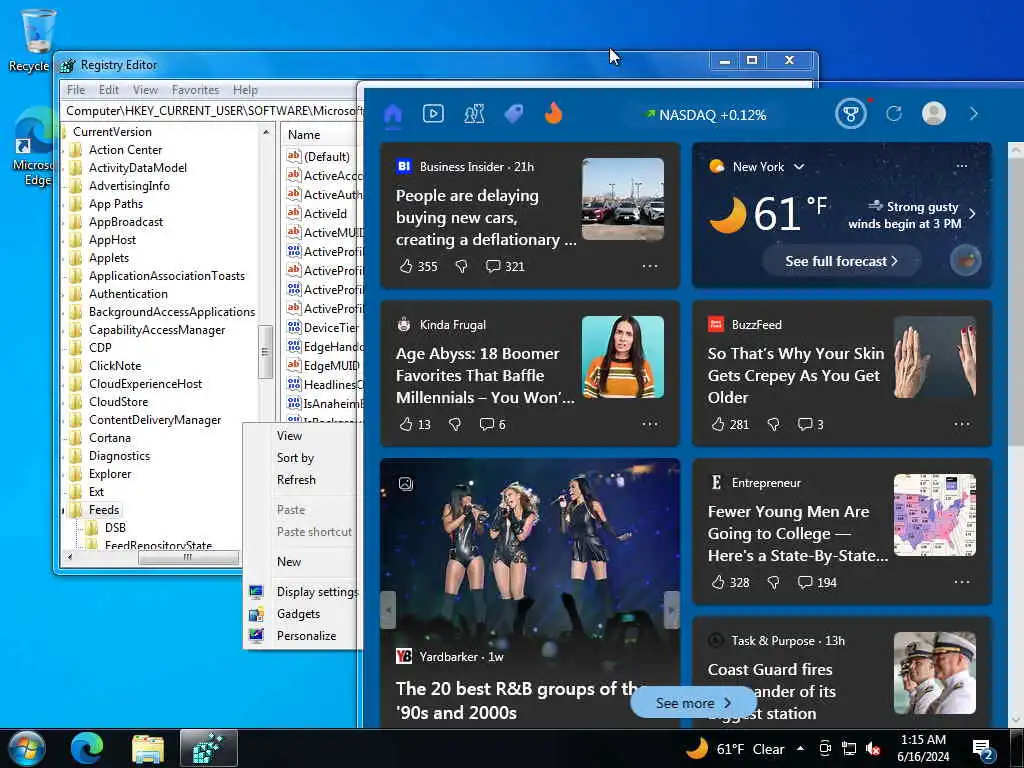The image size is (1024, 768).
Task: Click See full forecast button
Action: [x=842, y=261]
